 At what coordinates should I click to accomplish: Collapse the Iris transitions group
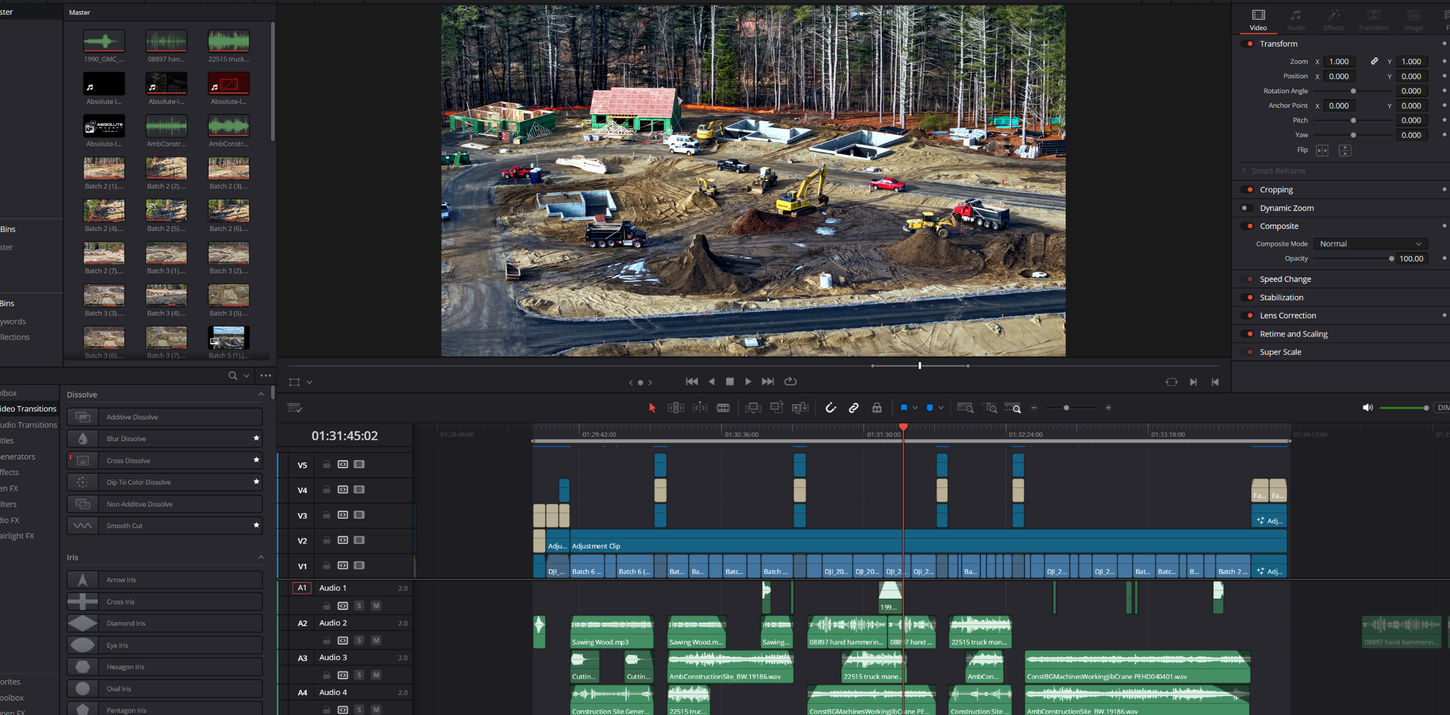[261, 557]
